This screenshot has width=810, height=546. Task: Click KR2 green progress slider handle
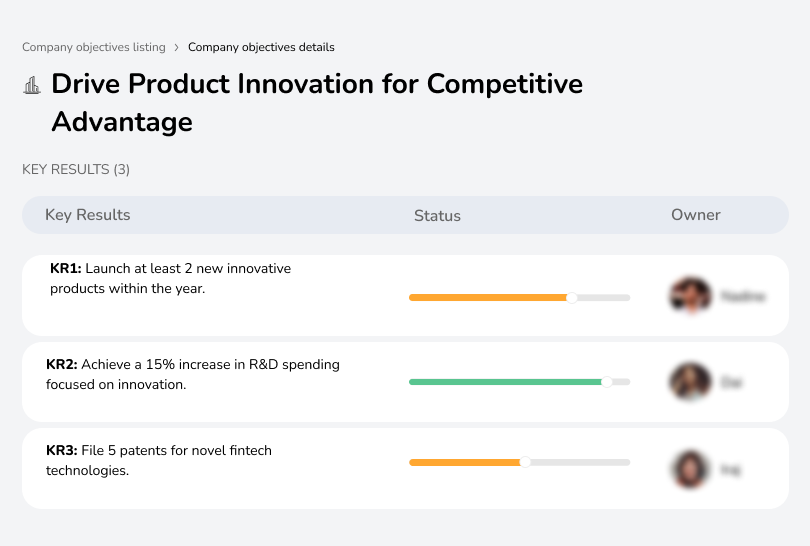(x=606, y=382)
